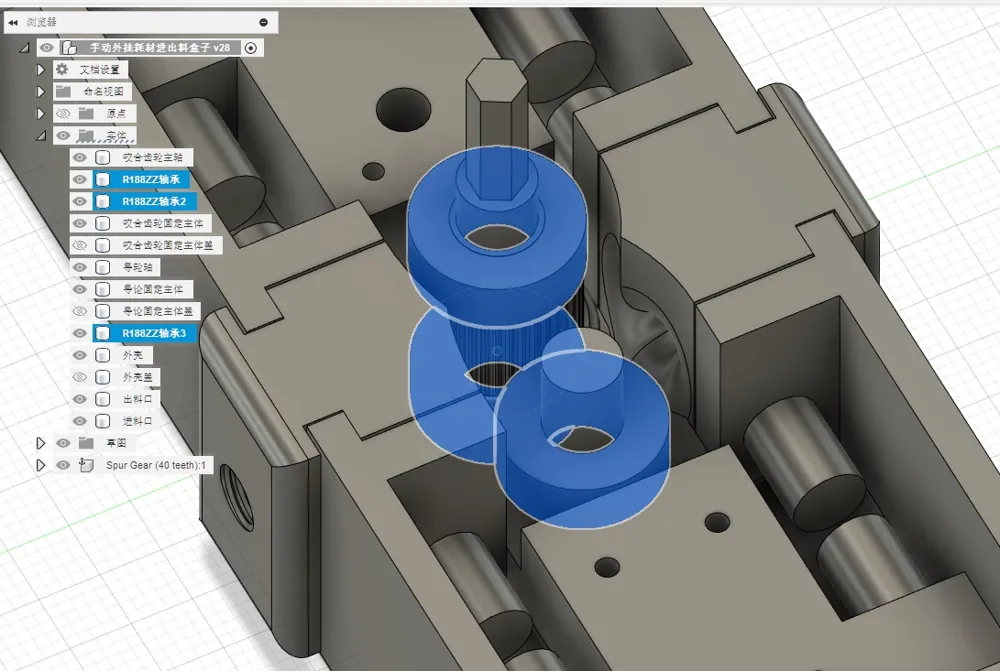The image size is (1000, 671).
Task: Expand the 文档设置 tree node
Action: coord(41,69)
